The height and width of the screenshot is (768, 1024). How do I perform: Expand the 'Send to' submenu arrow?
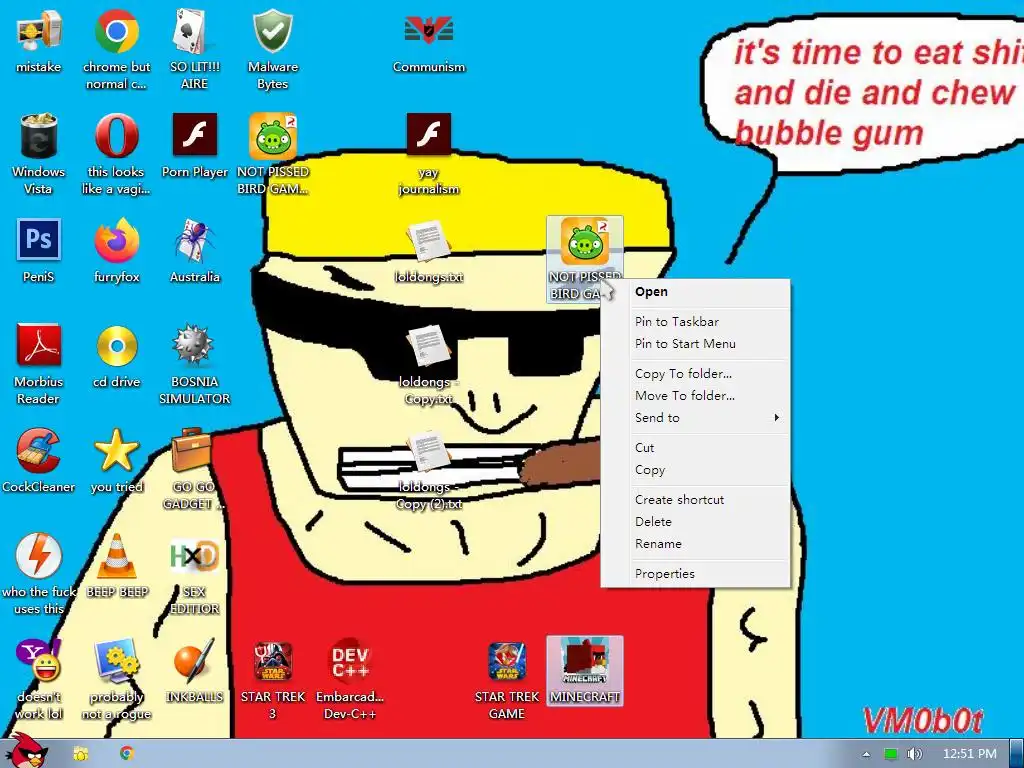(776, 417)
